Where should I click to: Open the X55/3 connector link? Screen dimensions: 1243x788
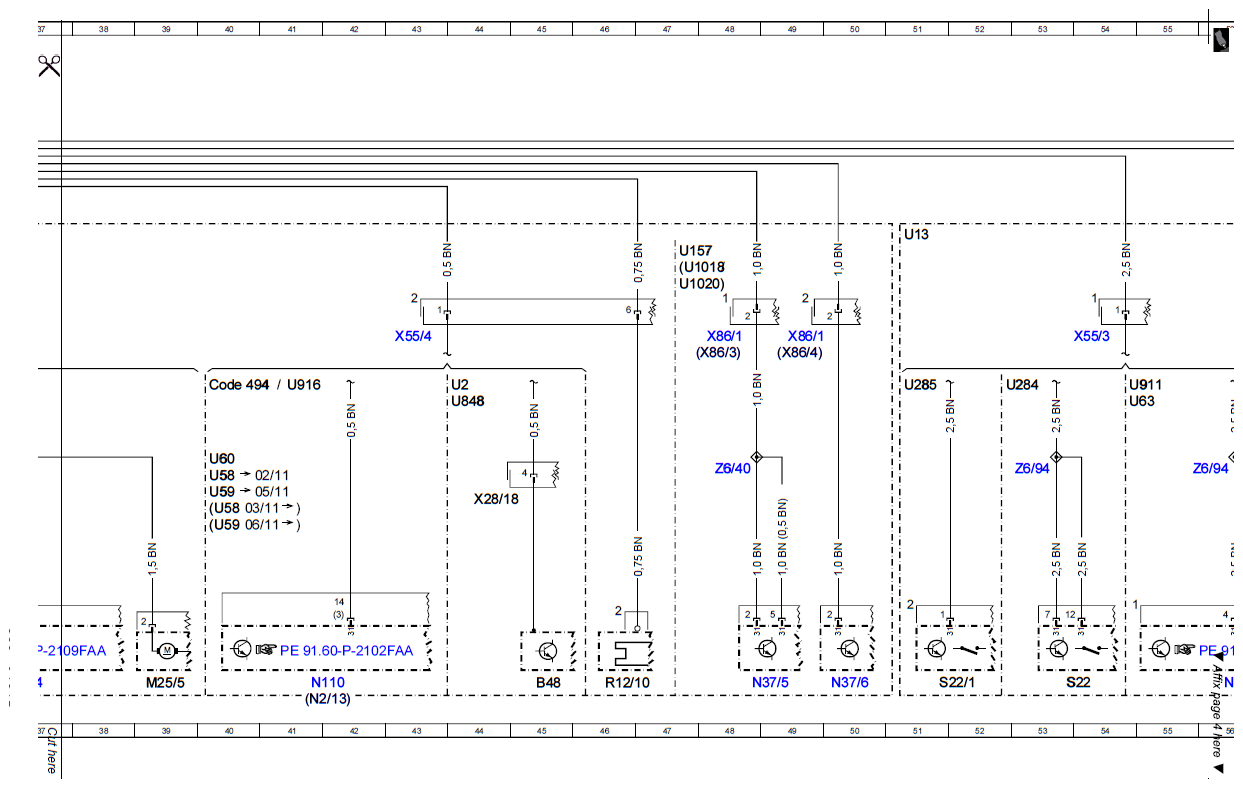1092,337
